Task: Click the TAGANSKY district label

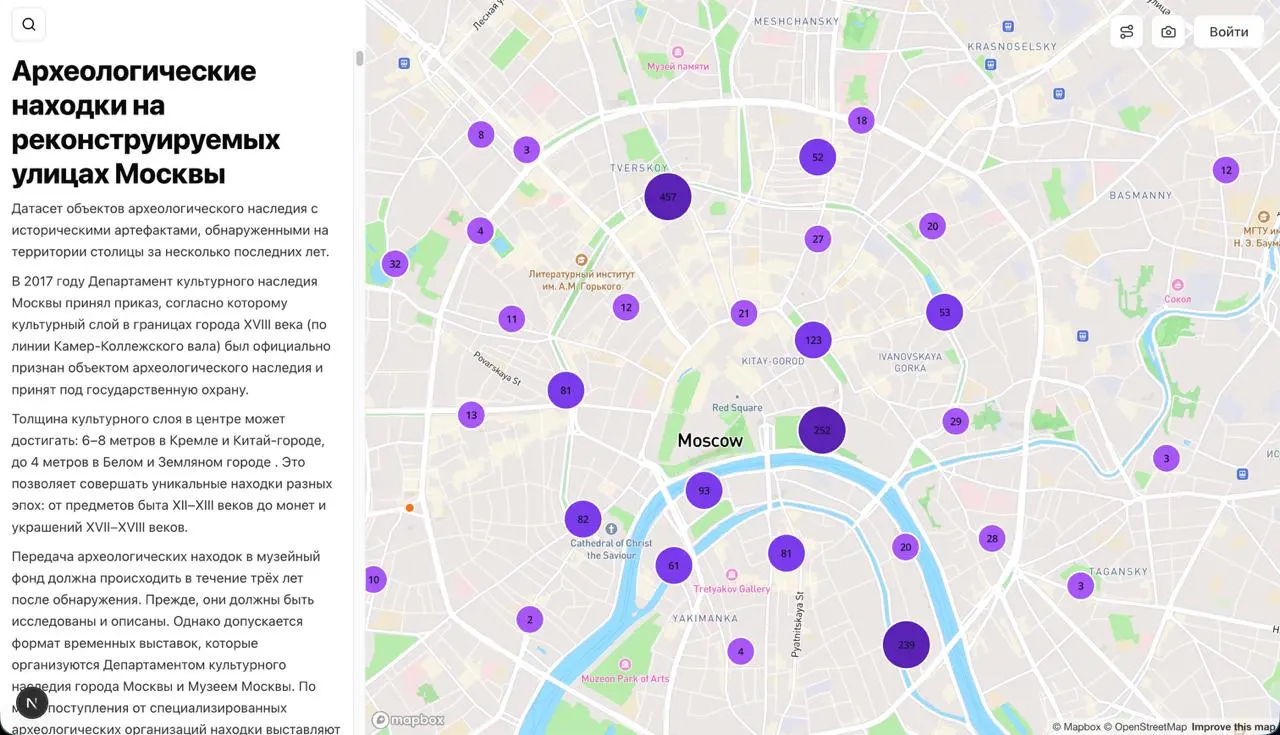Action: (x=1118, y=572)
